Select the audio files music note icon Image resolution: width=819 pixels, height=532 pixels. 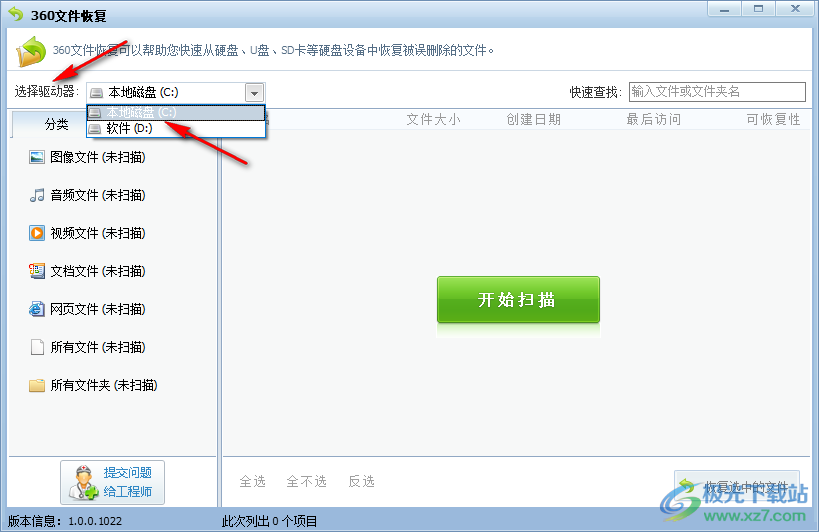coord(37,195)
